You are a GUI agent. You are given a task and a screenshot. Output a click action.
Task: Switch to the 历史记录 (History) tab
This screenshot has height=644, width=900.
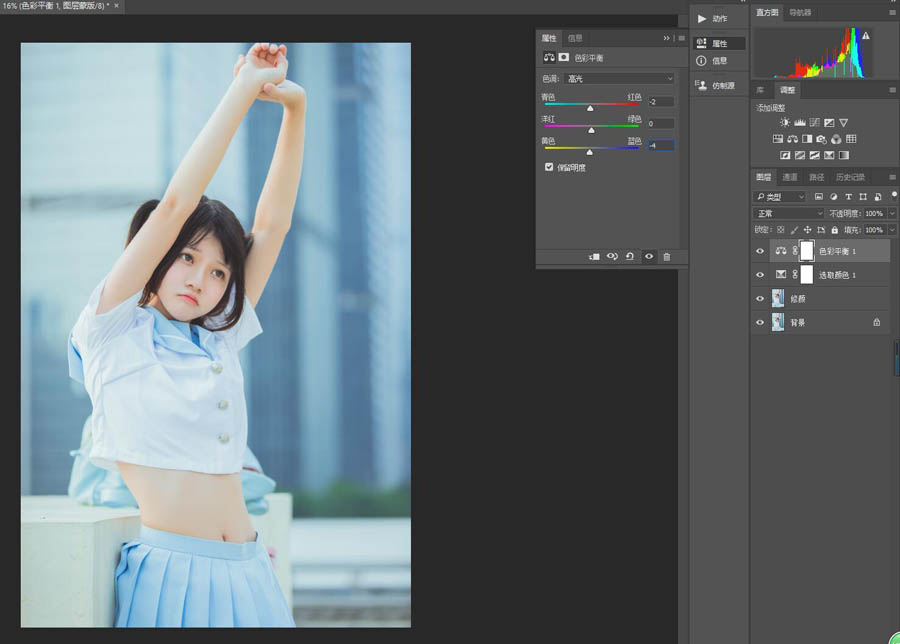click(x=849, y=177)
